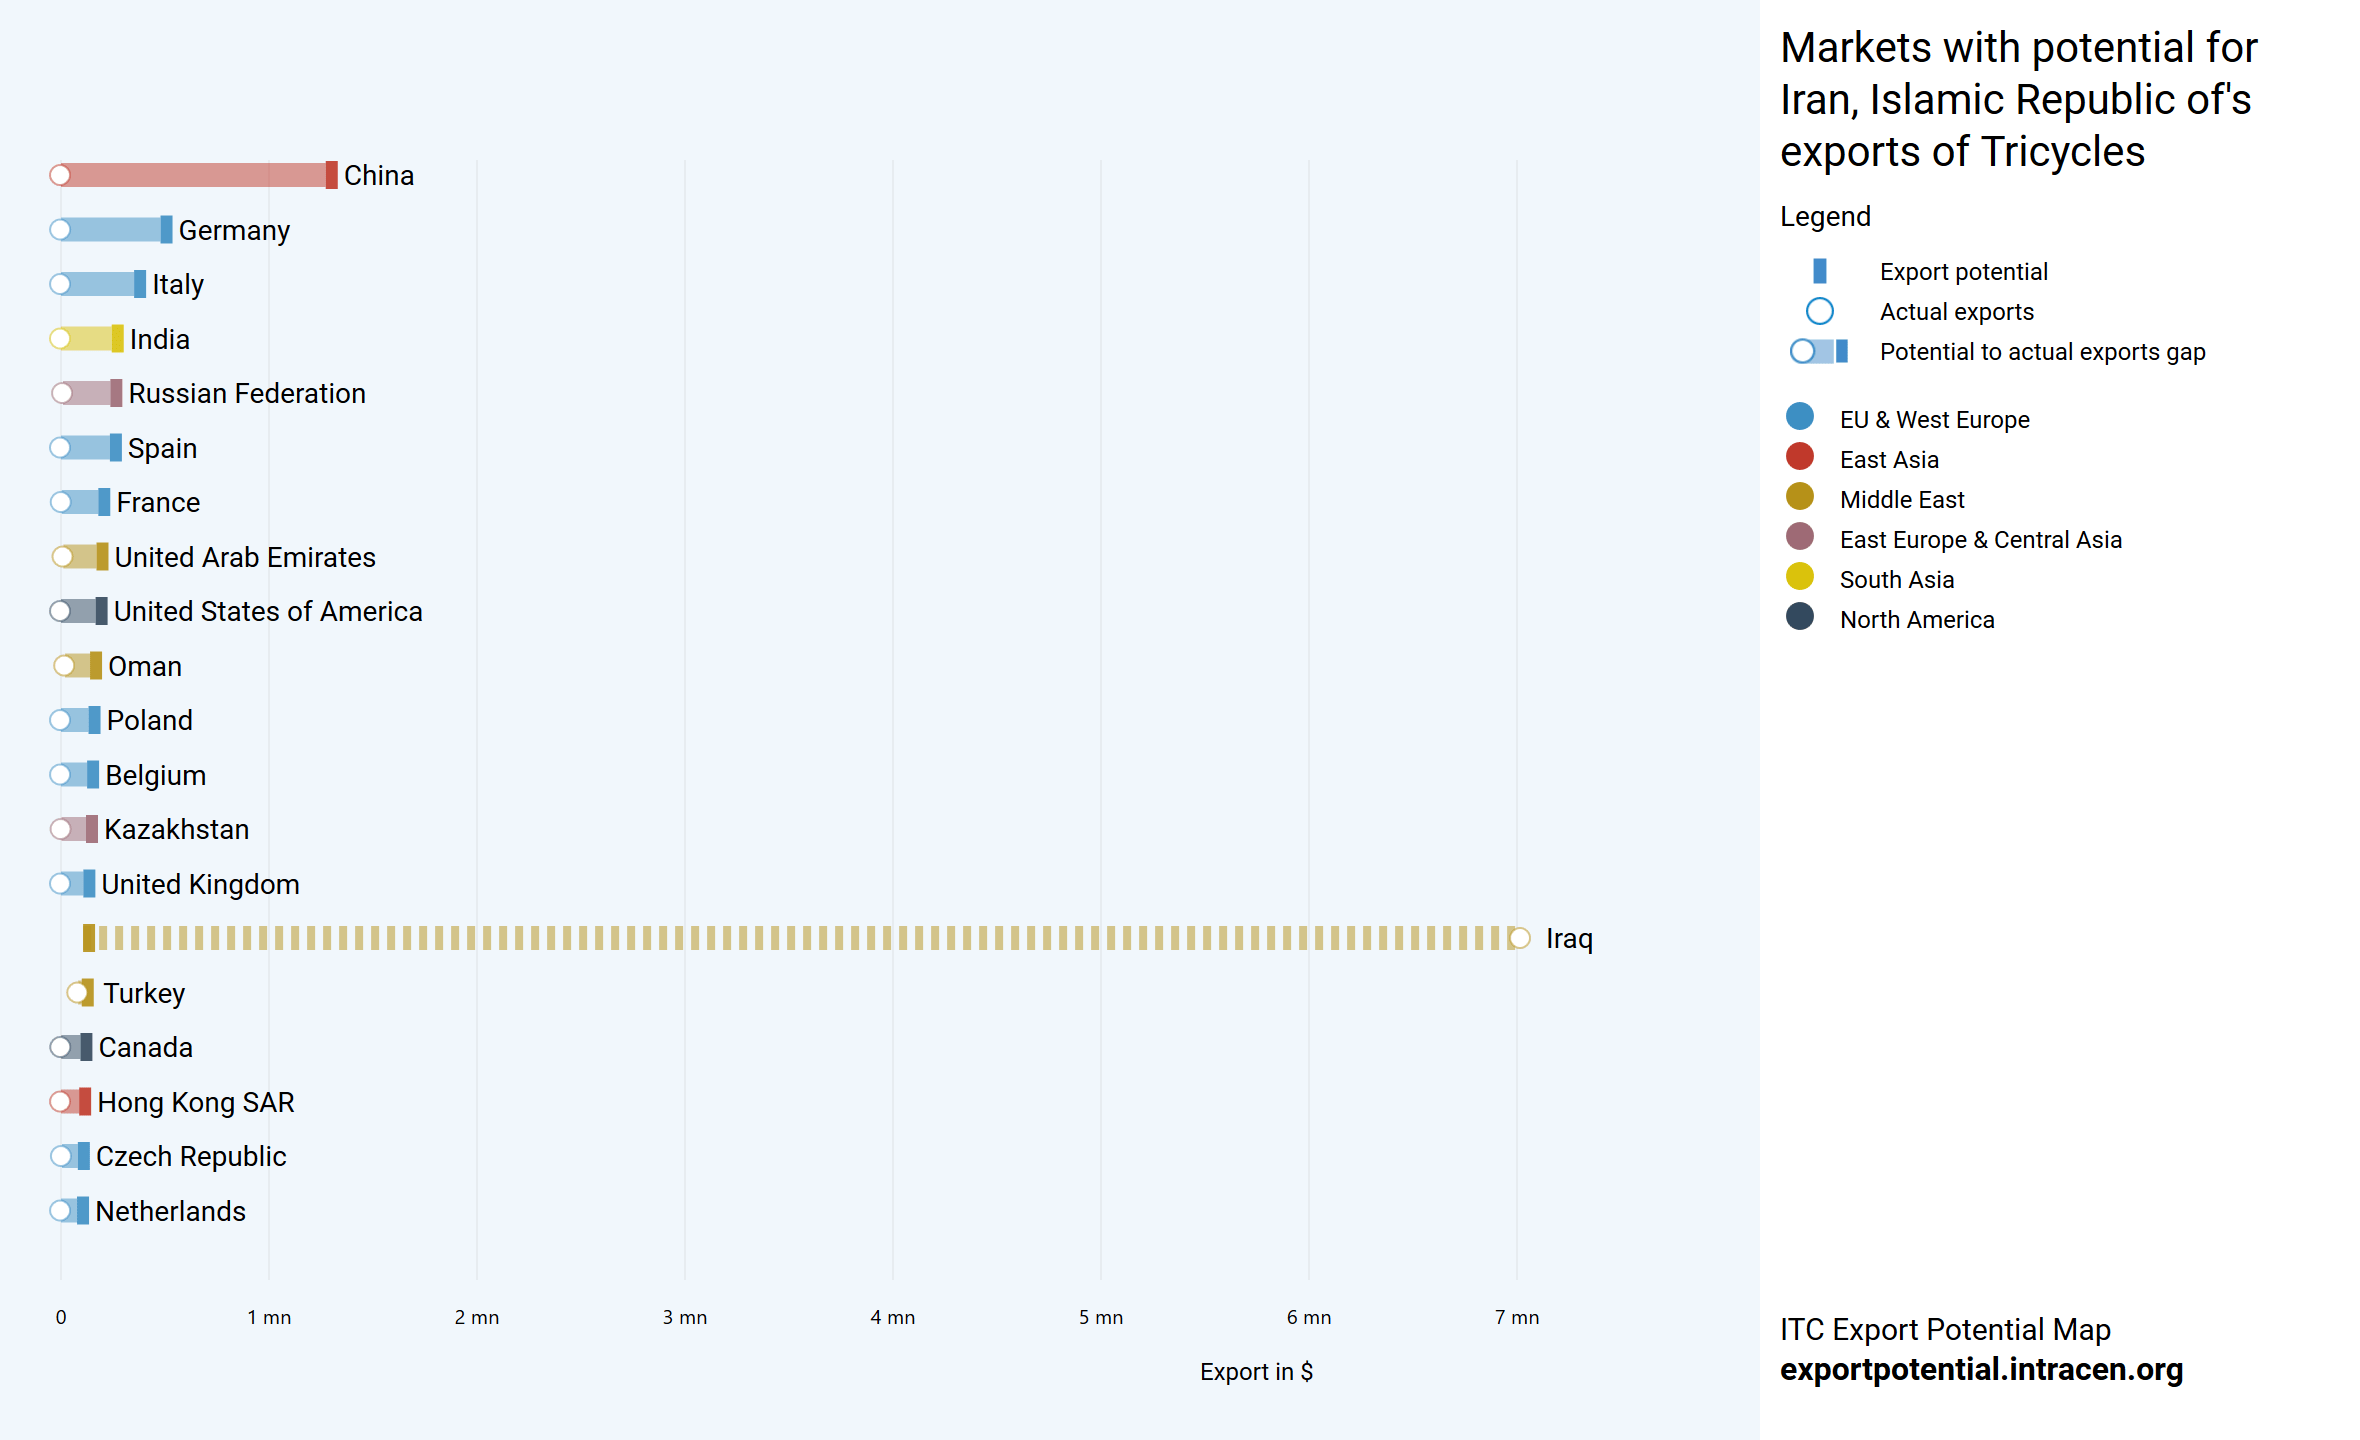Open the exportpotential.intracen.org link
This screenshot has height=1440, width=2360.
point(1980,1369)
